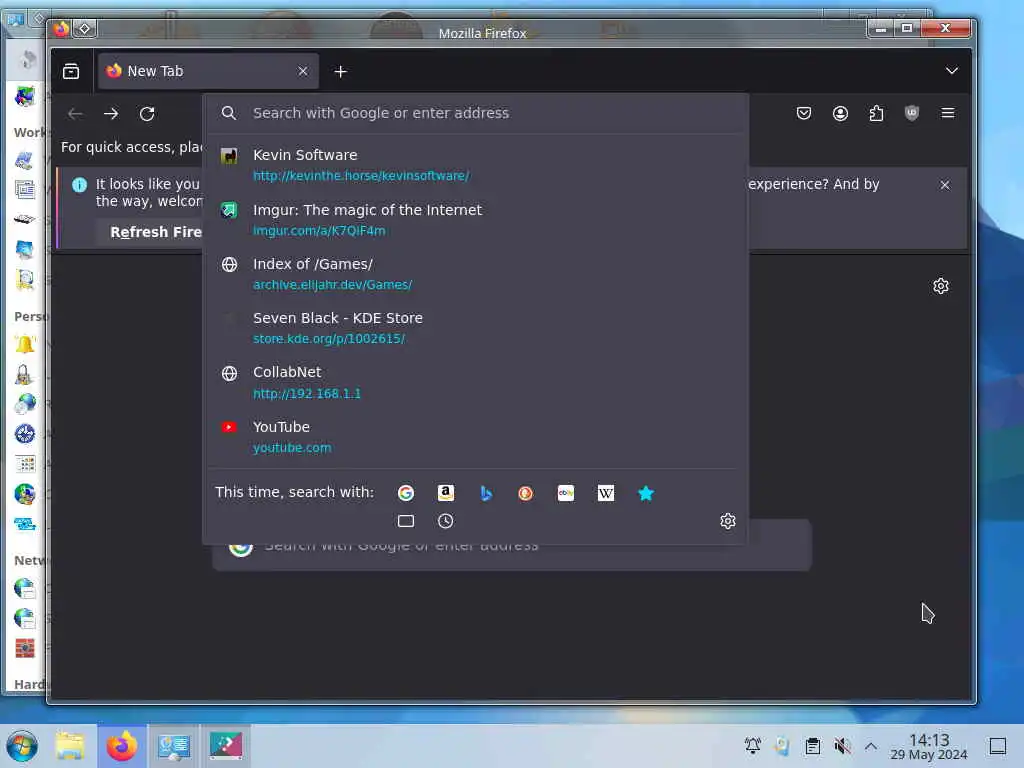Click Firefox icon in the taskbar
Viewport: 1024px width, 768px height.
coord(122,746)
